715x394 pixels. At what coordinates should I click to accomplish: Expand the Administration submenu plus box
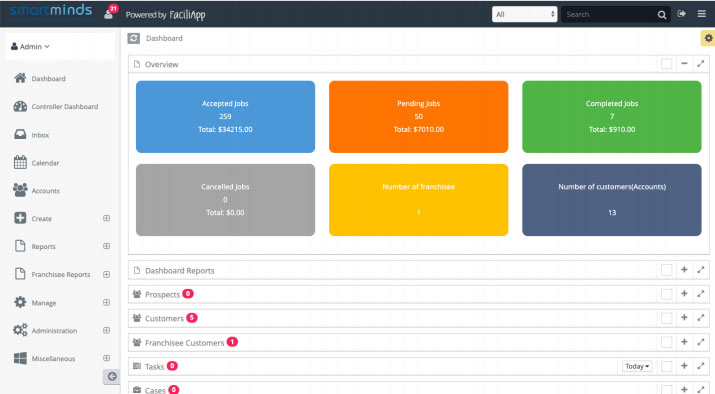pos(107,330)
